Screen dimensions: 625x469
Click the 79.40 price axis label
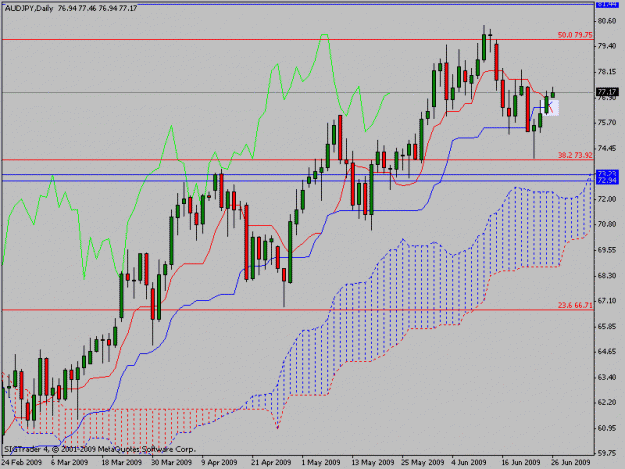(607, 46)
